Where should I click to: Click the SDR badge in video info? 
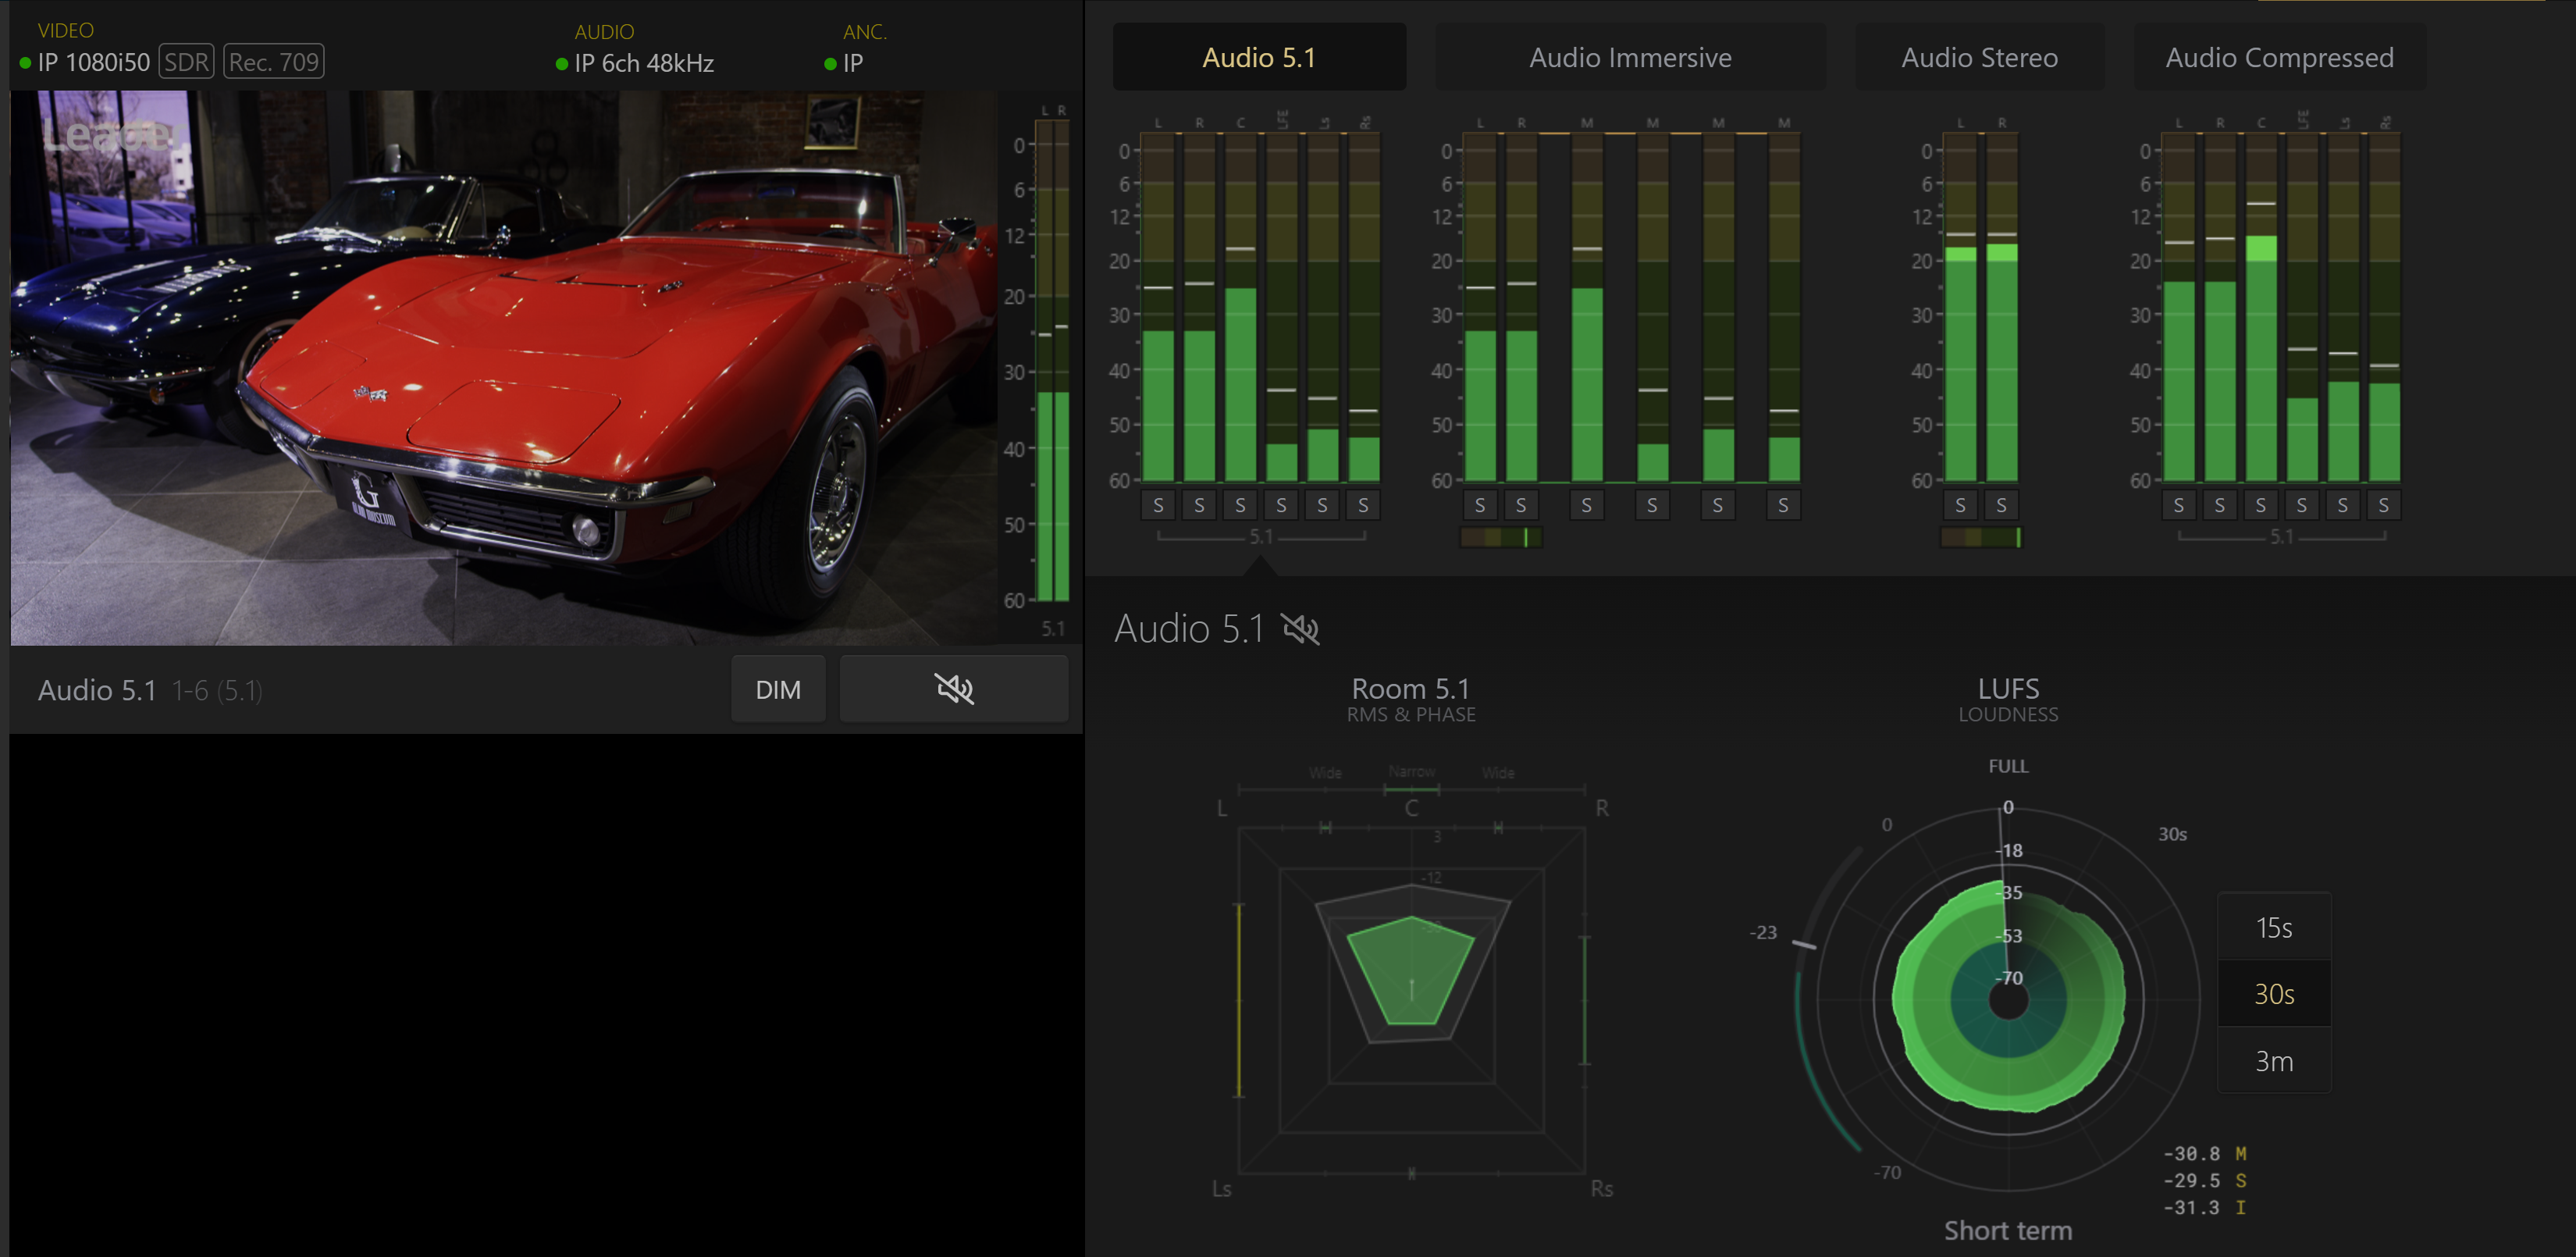(186, 62)
